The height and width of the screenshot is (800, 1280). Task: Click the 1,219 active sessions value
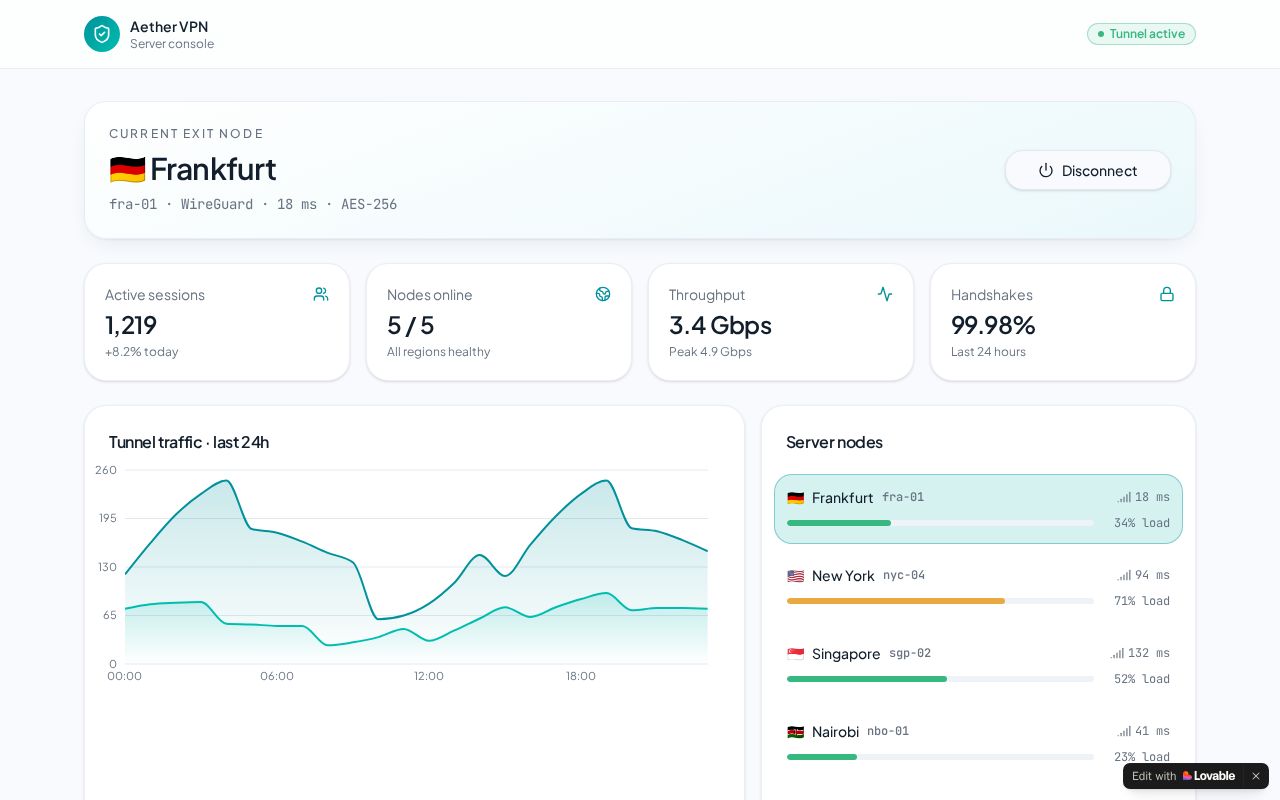[x=131, y=325]
